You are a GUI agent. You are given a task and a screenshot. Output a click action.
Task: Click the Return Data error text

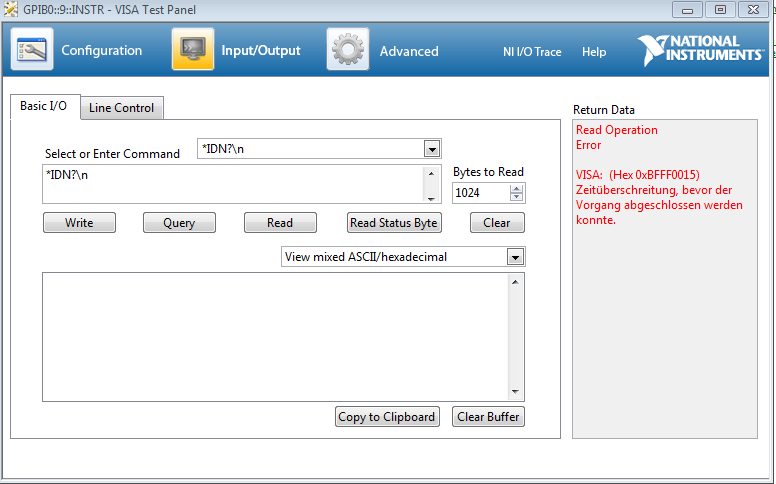(659, 175)
